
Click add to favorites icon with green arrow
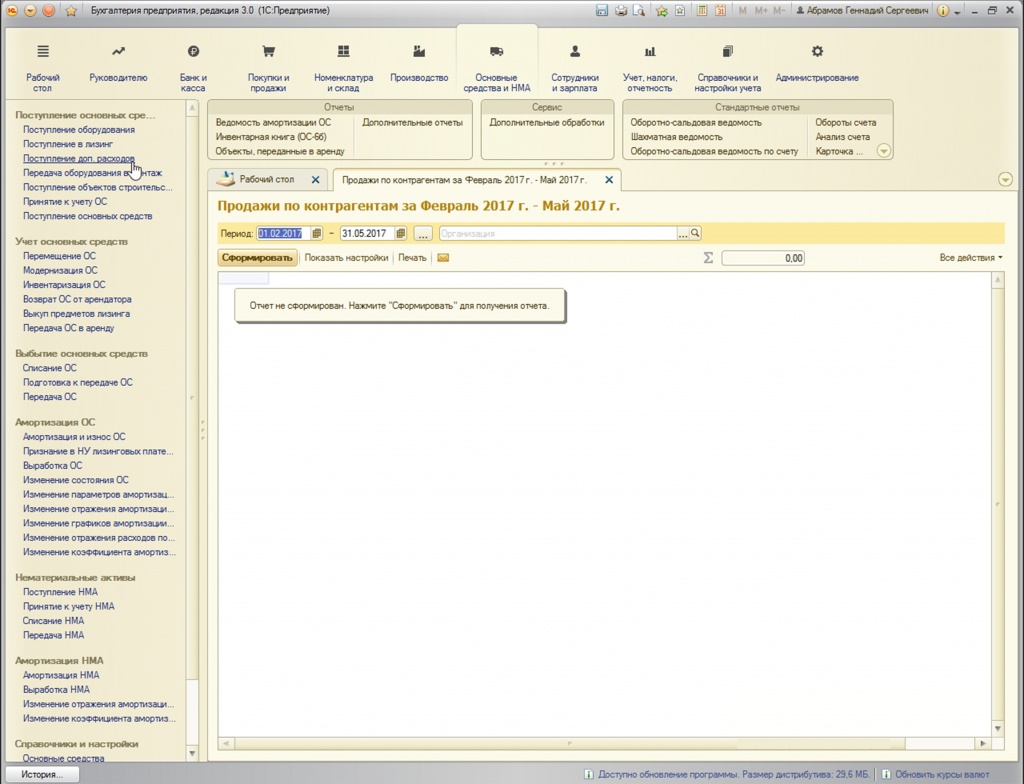(662, 10)
